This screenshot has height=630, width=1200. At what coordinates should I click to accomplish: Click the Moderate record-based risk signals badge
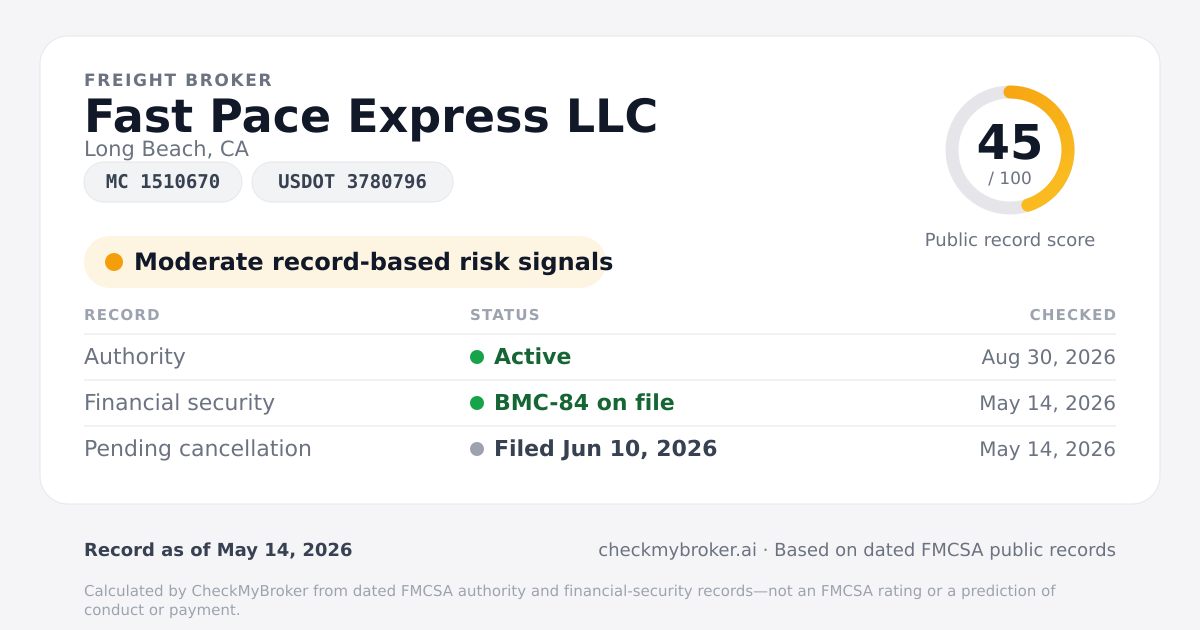345,262
